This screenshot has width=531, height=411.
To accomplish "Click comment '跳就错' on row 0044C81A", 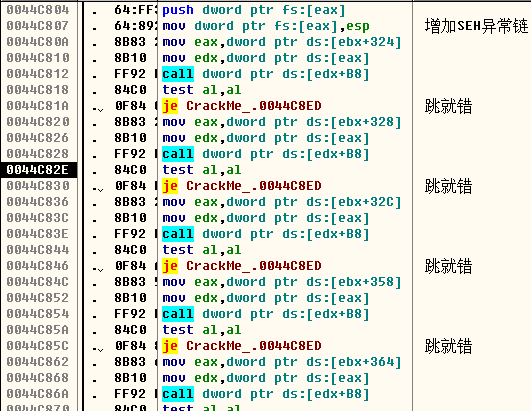I will point(448,106).
